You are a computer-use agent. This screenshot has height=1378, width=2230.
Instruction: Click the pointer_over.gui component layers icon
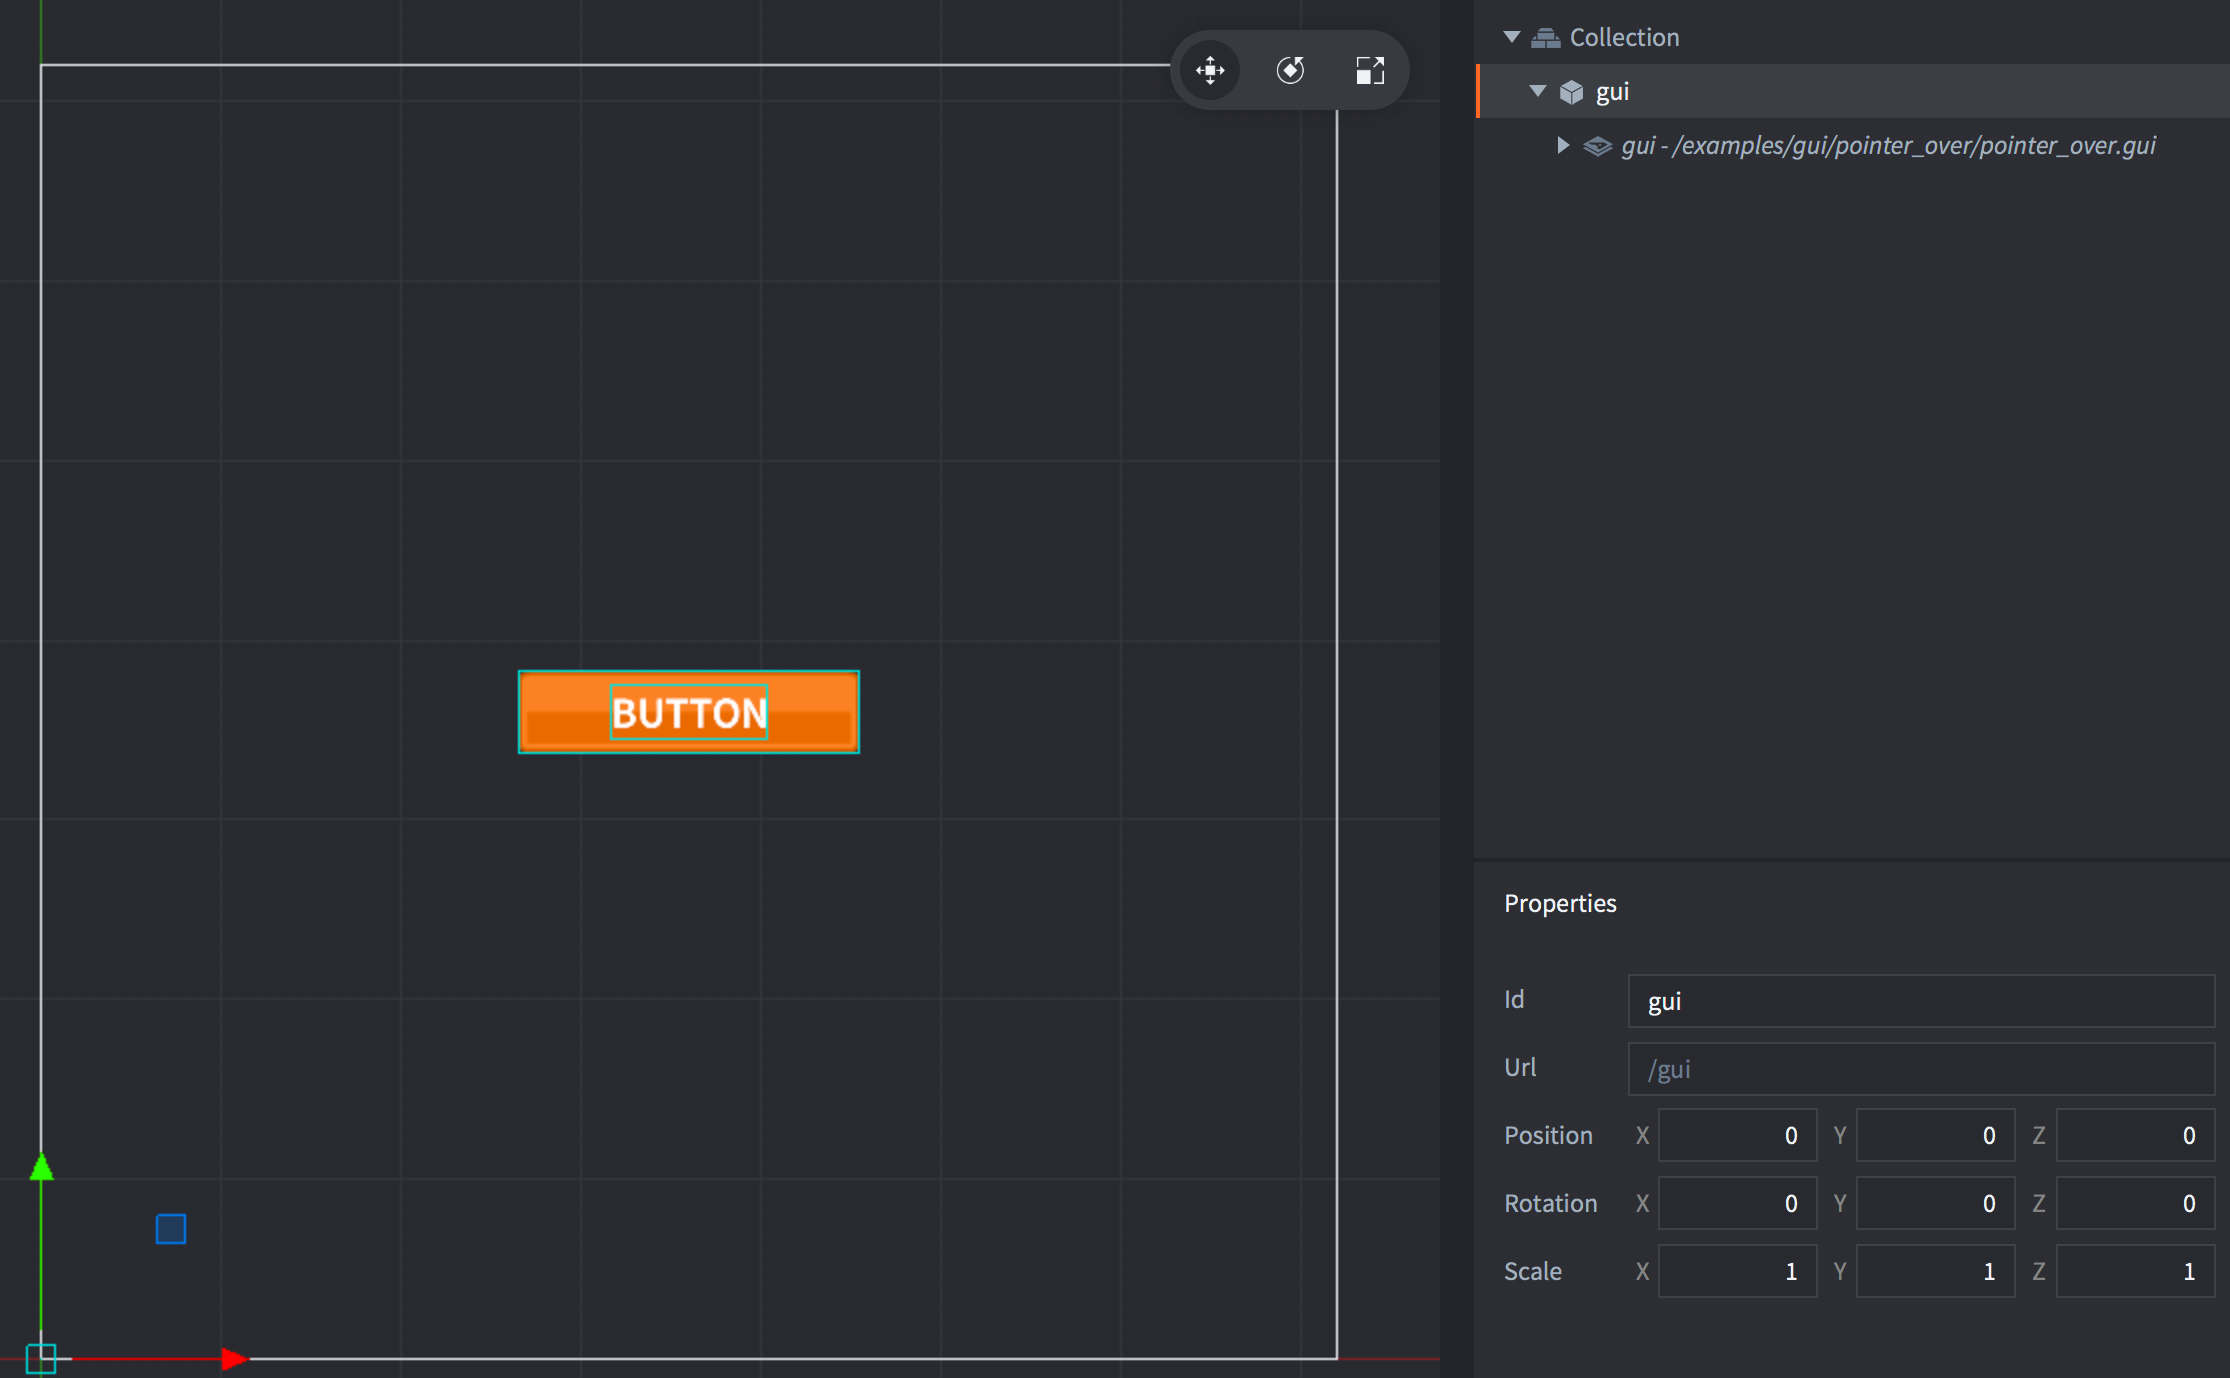pos(1597,146)
